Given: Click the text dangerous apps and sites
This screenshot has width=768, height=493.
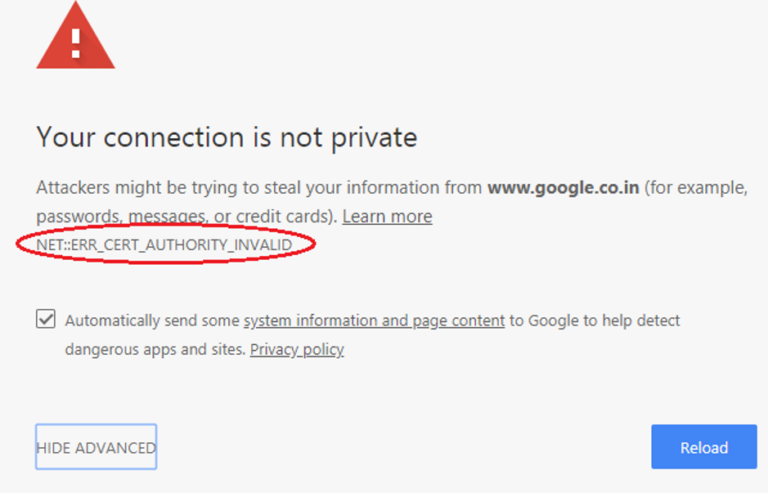Looking at the screenshot, I should click(155, 349).
